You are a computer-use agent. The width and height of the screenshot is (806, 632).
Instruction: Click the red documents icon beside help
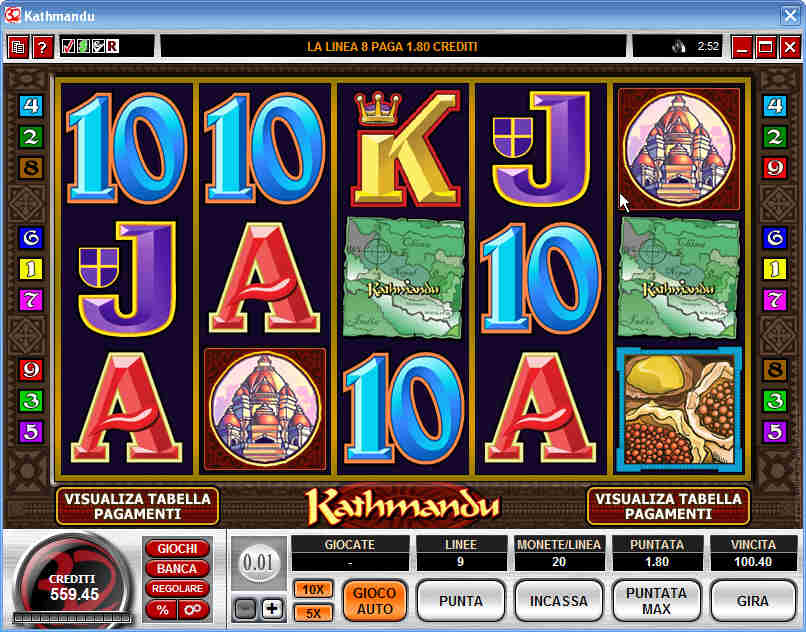18,48
